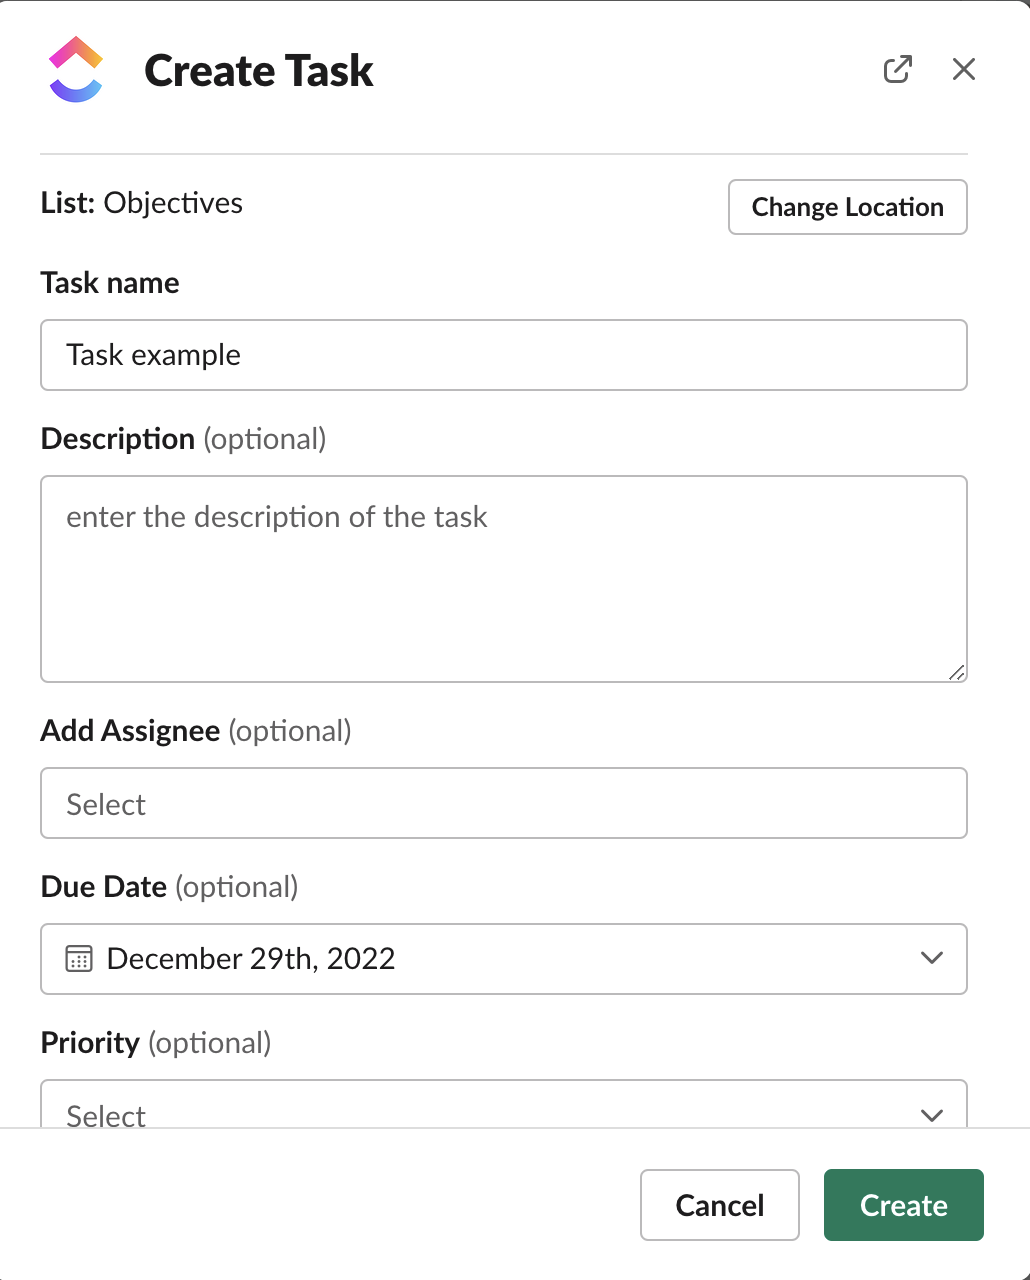Click the Due Date (optional) label
The width and height of the screenshot is (1030, 1280).
169,887
